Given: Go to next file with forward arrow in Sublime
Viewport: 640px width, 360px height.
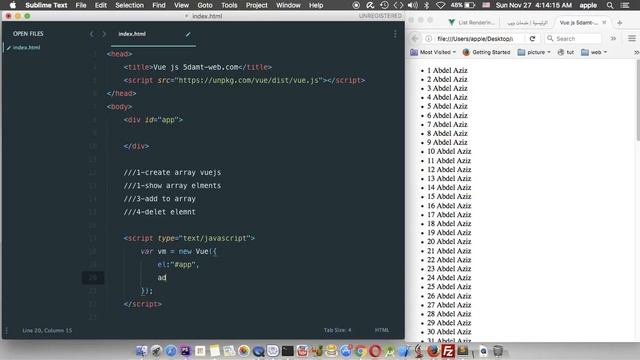Looking at the screenshot, I should pyautogui.click(x=104, y=34).
